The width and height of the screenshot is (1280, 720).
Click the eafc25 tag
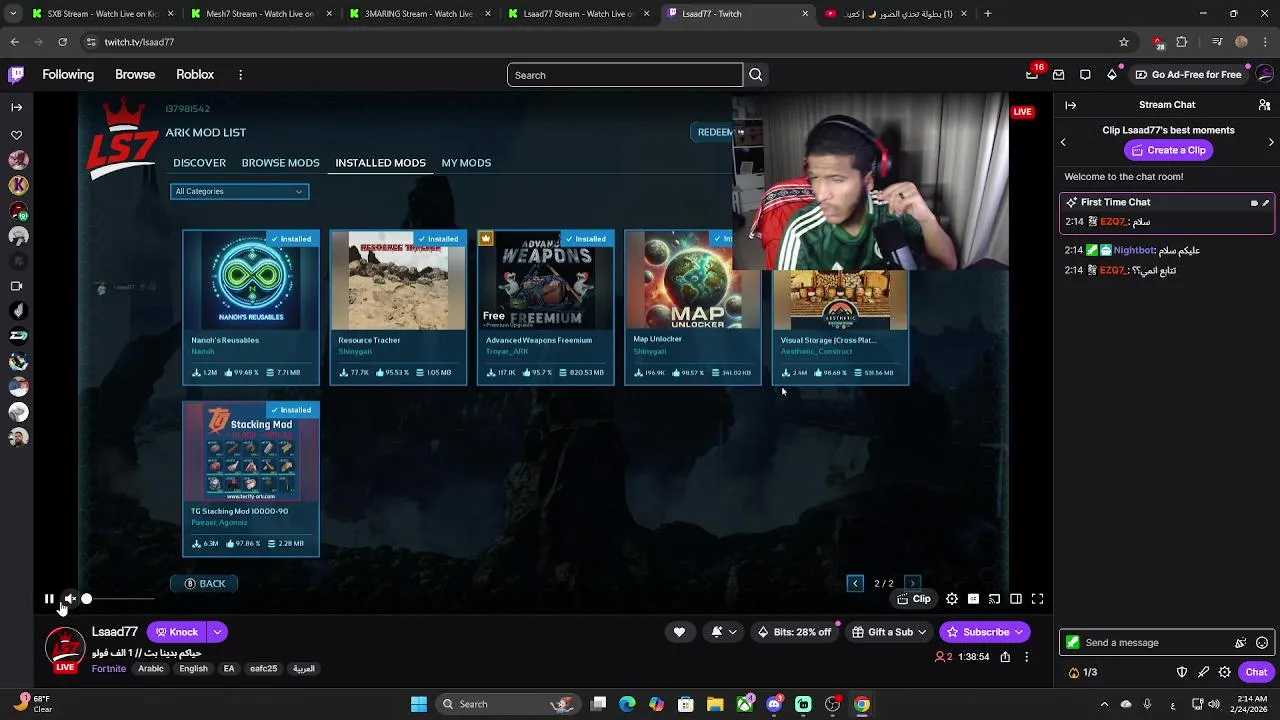(264, 669)
